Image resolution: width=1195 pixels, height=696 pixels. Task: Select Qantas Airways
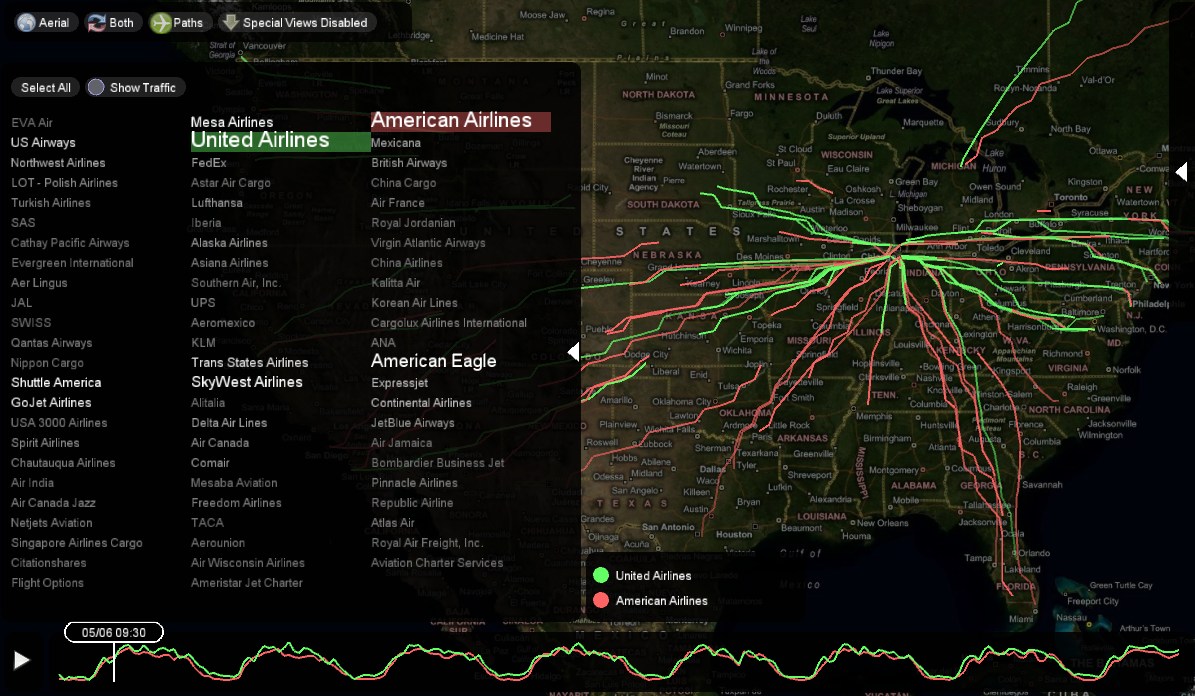point(51,343)
